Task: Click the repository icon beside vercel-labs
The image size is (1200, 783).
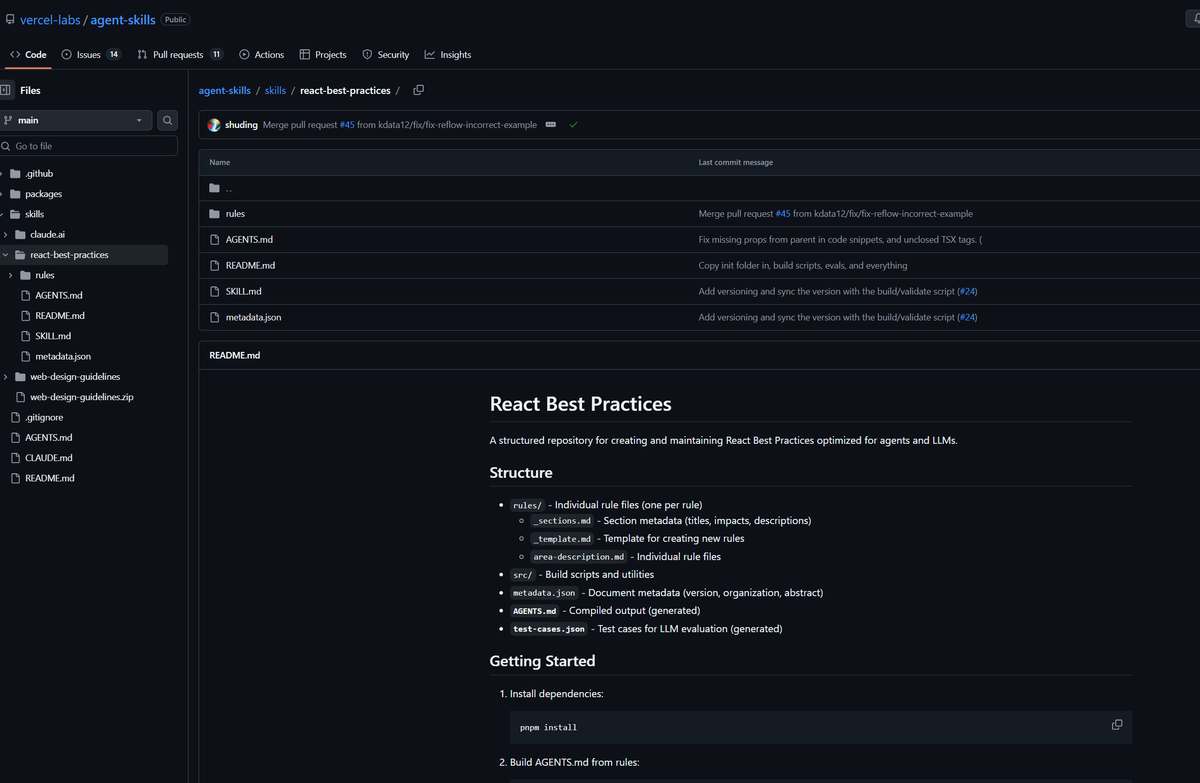Action: tap(10, 20)
